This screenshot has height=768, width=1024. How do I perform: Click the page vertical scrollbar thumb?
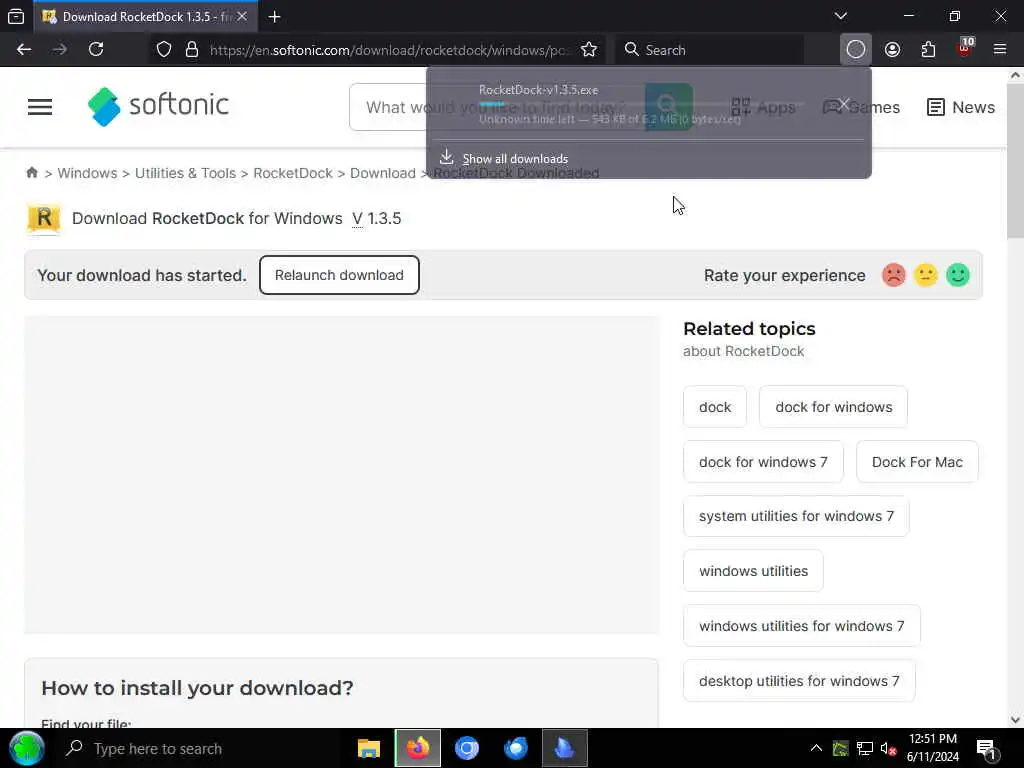tap(1015, 162)
